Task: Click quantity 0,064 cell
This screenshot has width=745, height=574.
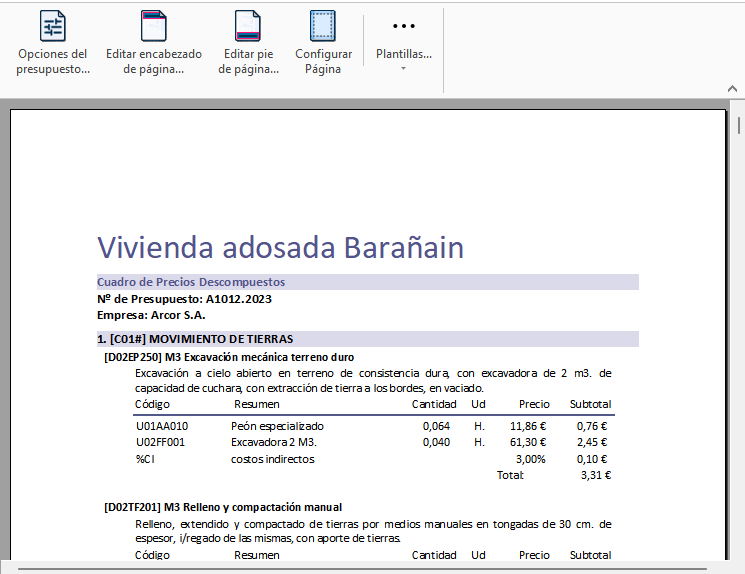Action: point(436,426)
